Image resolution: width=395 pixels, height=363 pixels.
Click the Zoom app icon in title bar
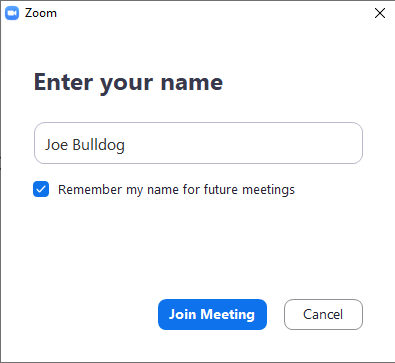coord(12,13)
